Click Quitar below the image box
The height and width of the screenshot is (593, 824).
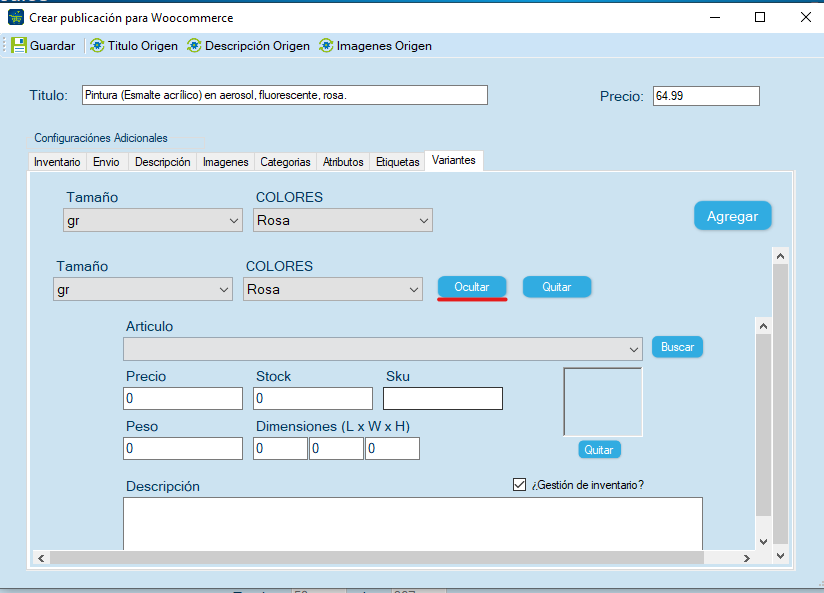(x=599, y=449)
